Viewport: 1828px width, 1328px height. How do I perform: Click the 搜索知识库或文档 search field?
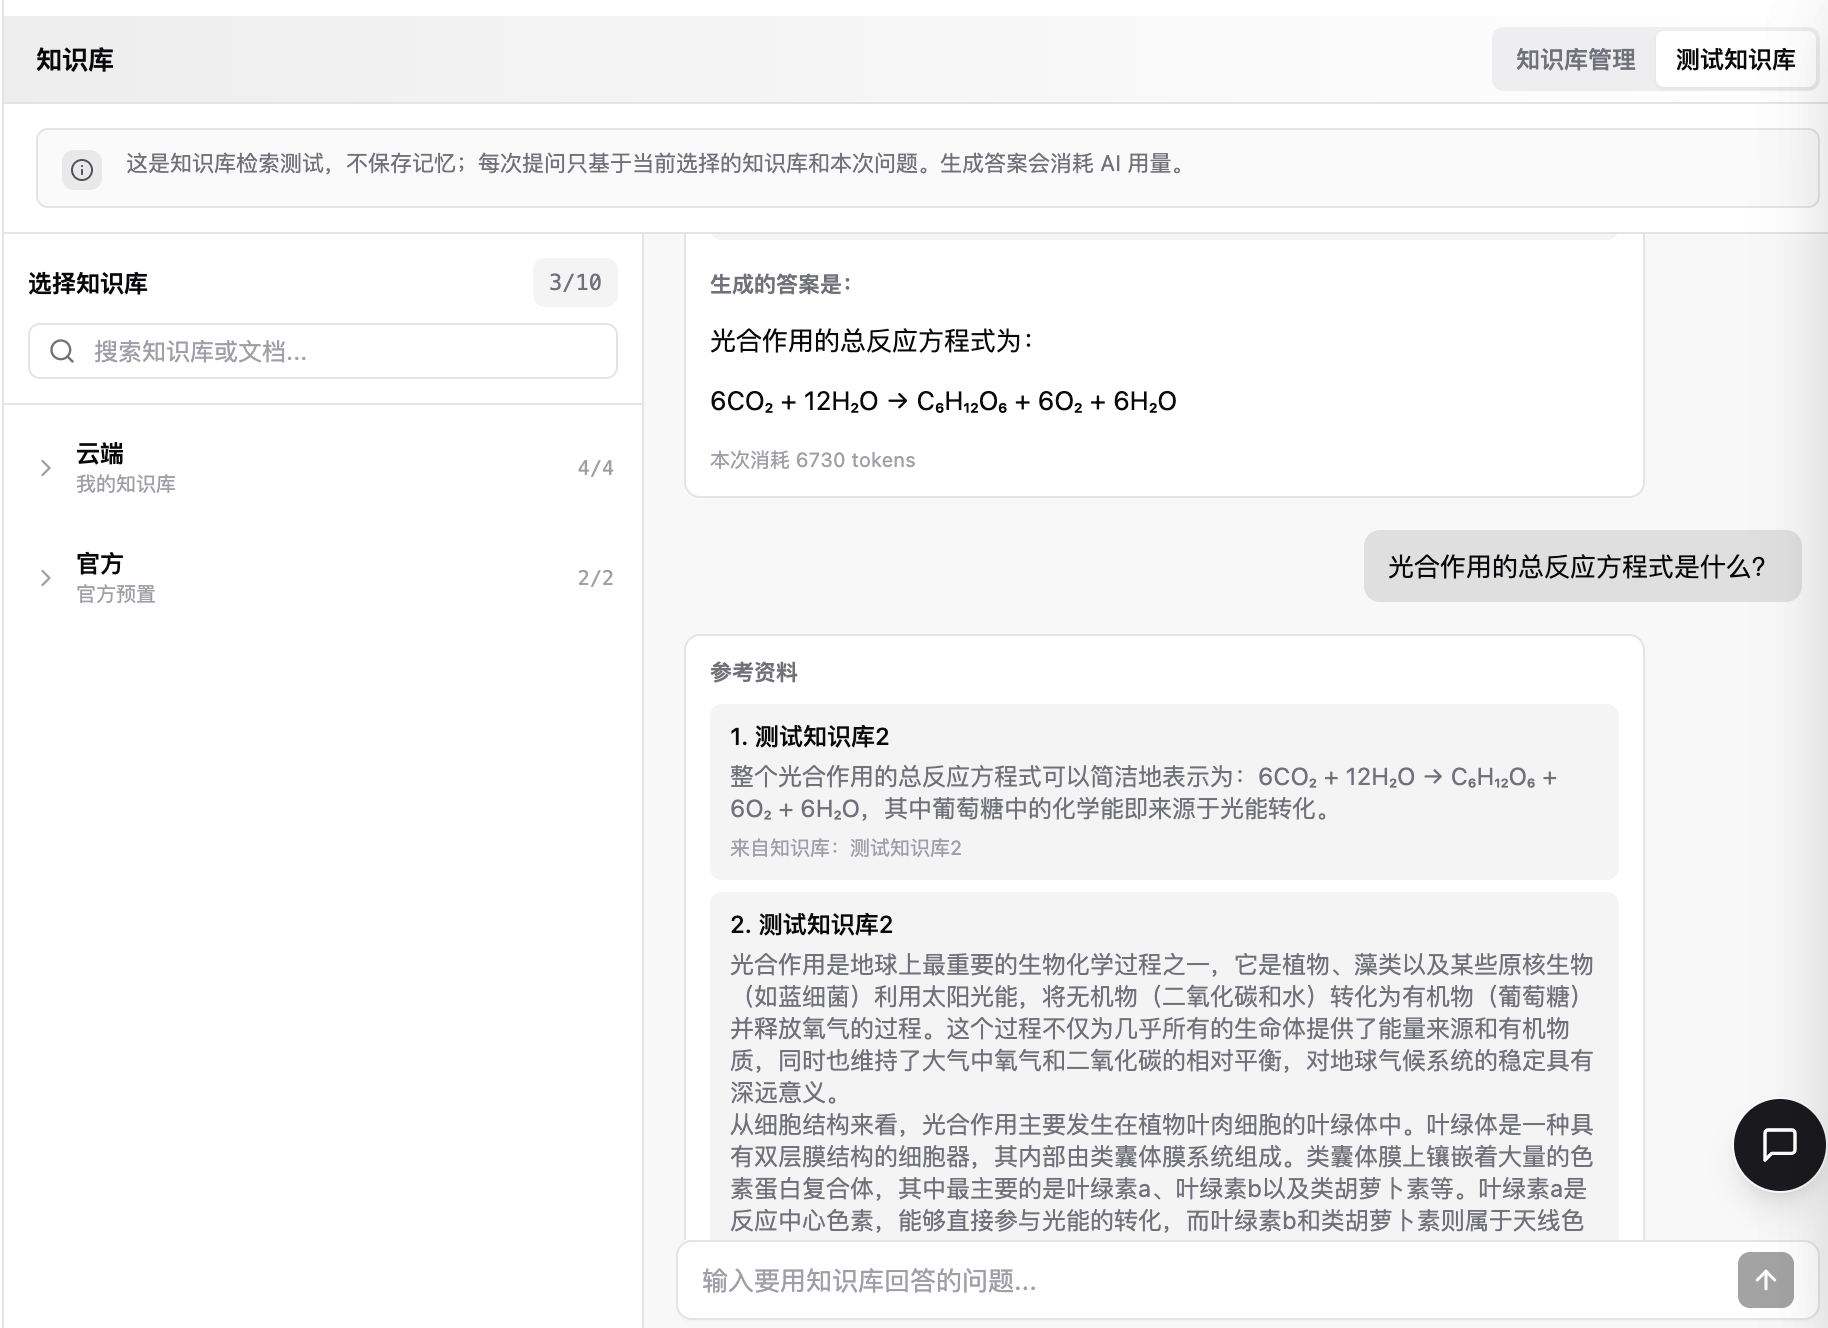[x=323, y=351]
